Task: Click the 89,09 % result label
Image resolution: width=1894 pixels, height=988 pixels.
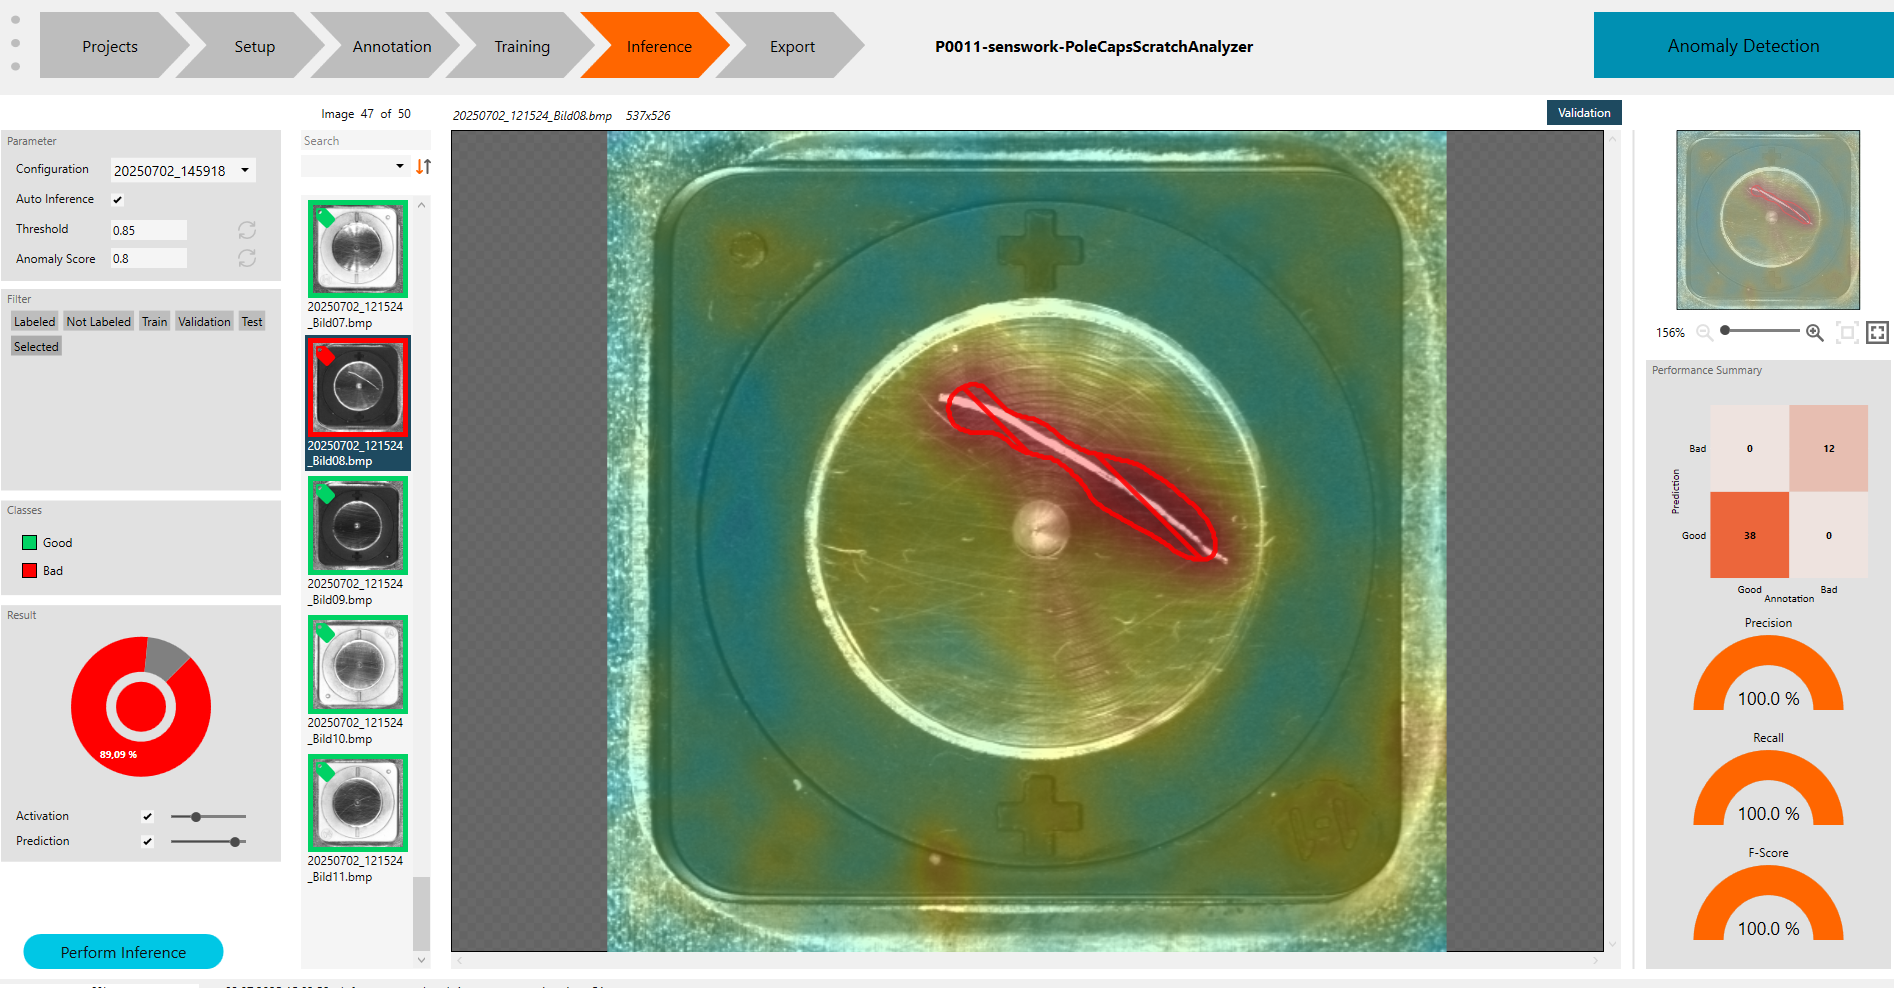Action: click(x=118, y=755)
